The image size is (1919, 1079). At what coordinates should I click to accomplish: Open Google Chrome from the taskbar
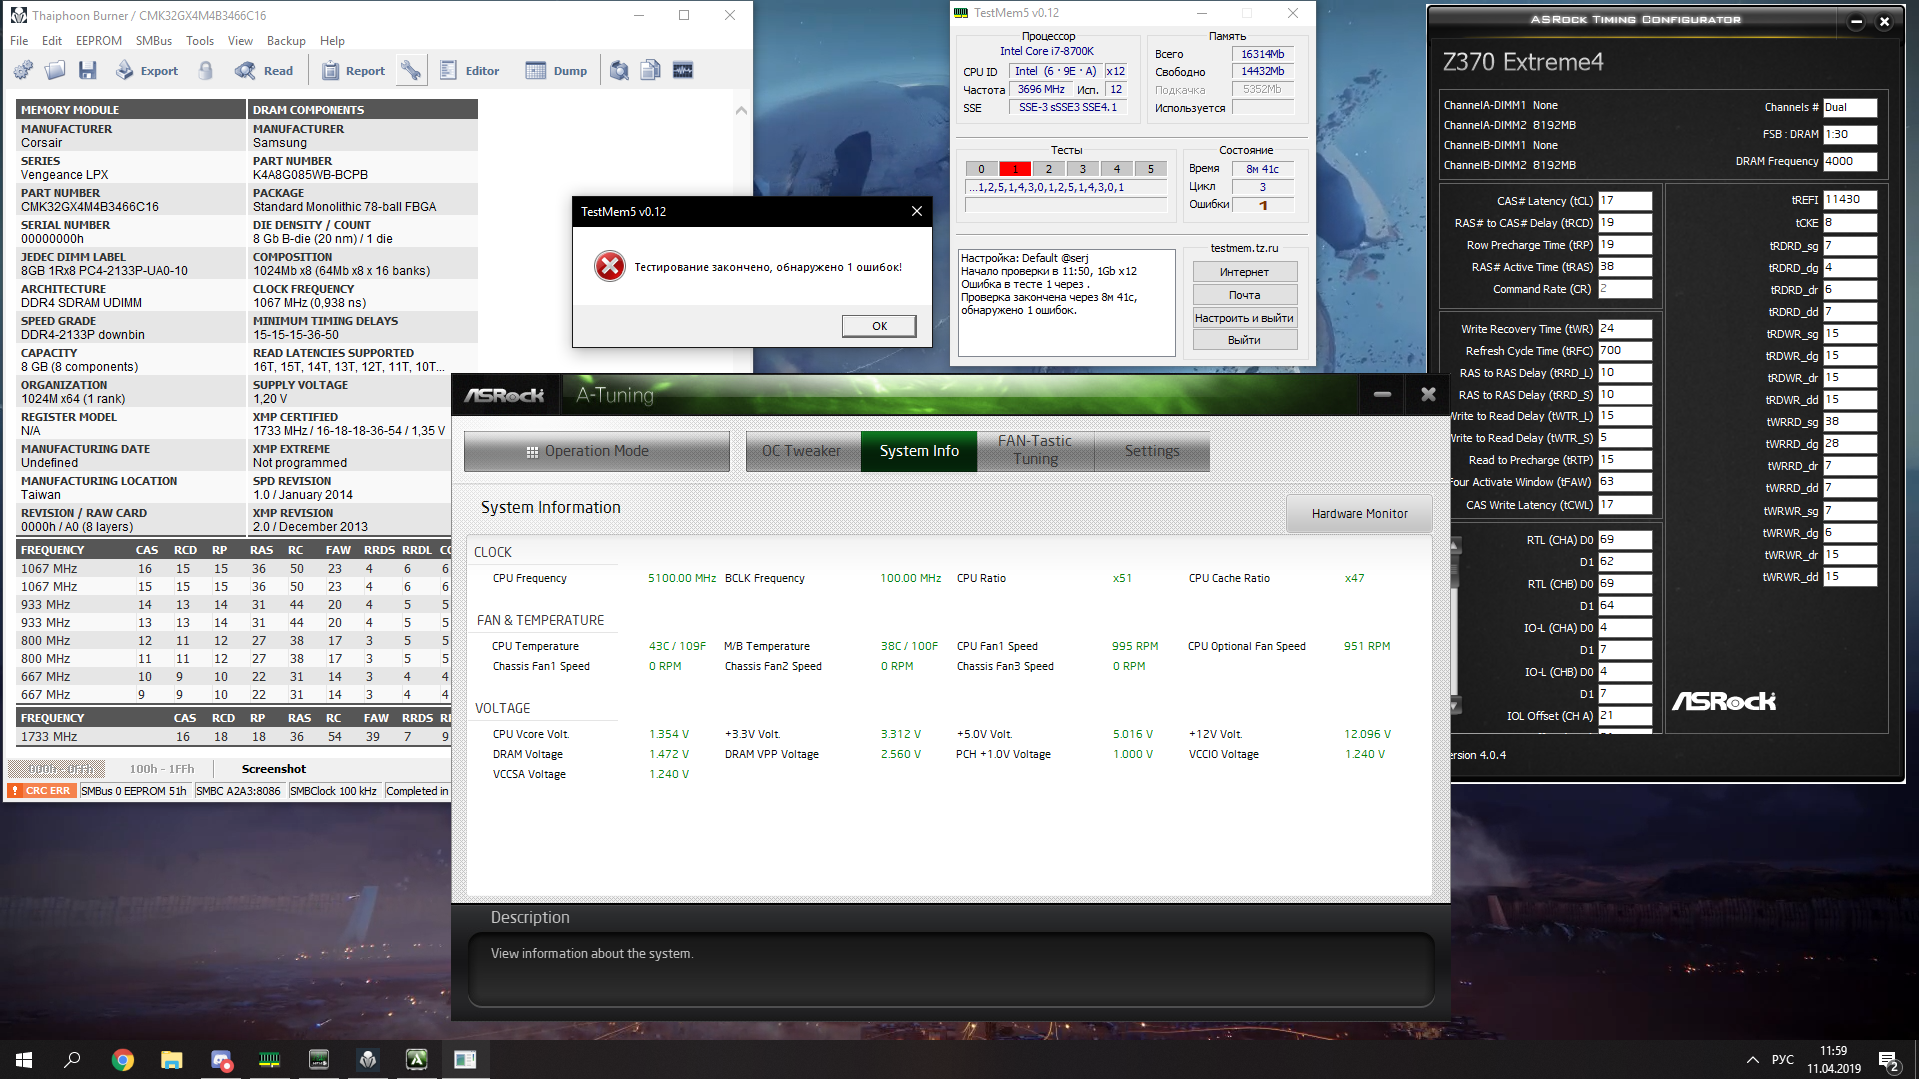(123, 1060)
